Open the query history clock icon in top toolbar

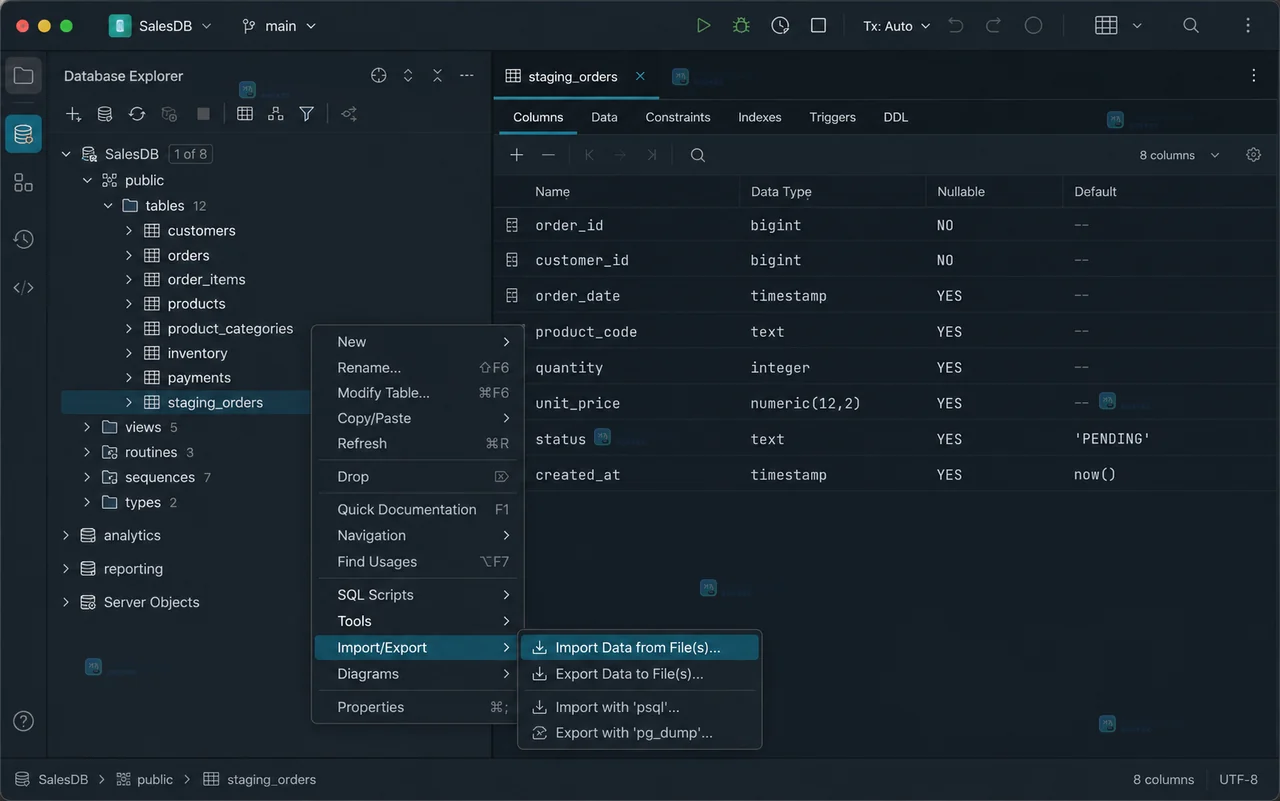(x=780, y=26)
